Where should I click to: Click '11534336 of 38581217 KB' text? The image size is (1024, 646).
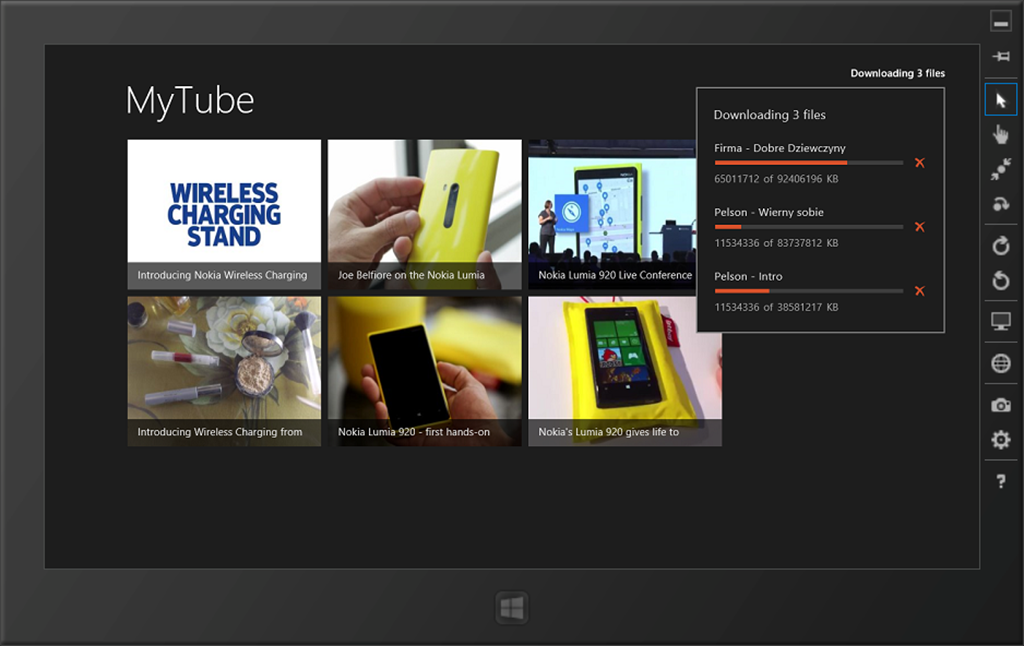click(x=776, y=307)
